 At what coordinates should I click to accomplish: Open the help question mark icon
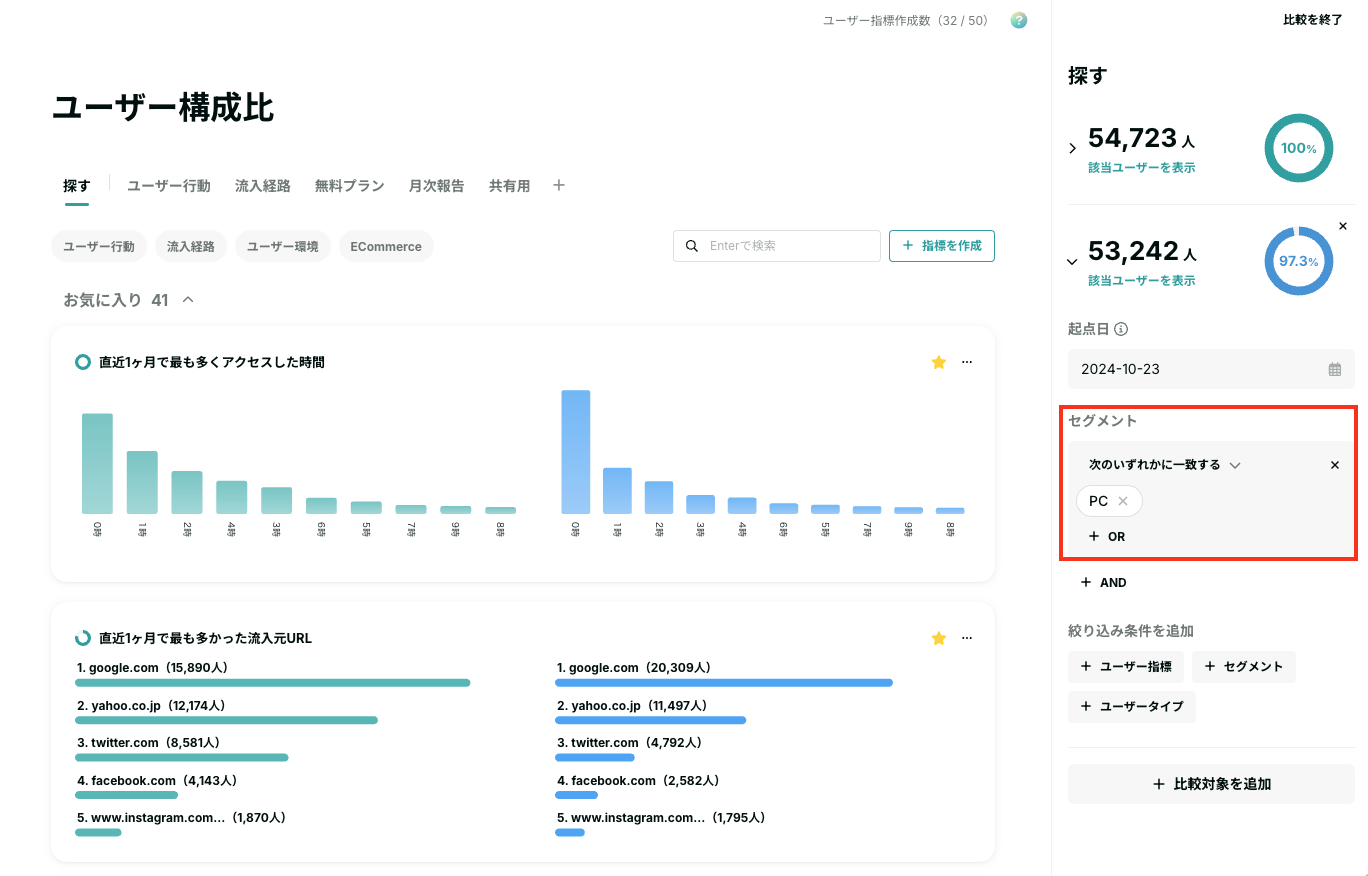[x=1019, y=20]
